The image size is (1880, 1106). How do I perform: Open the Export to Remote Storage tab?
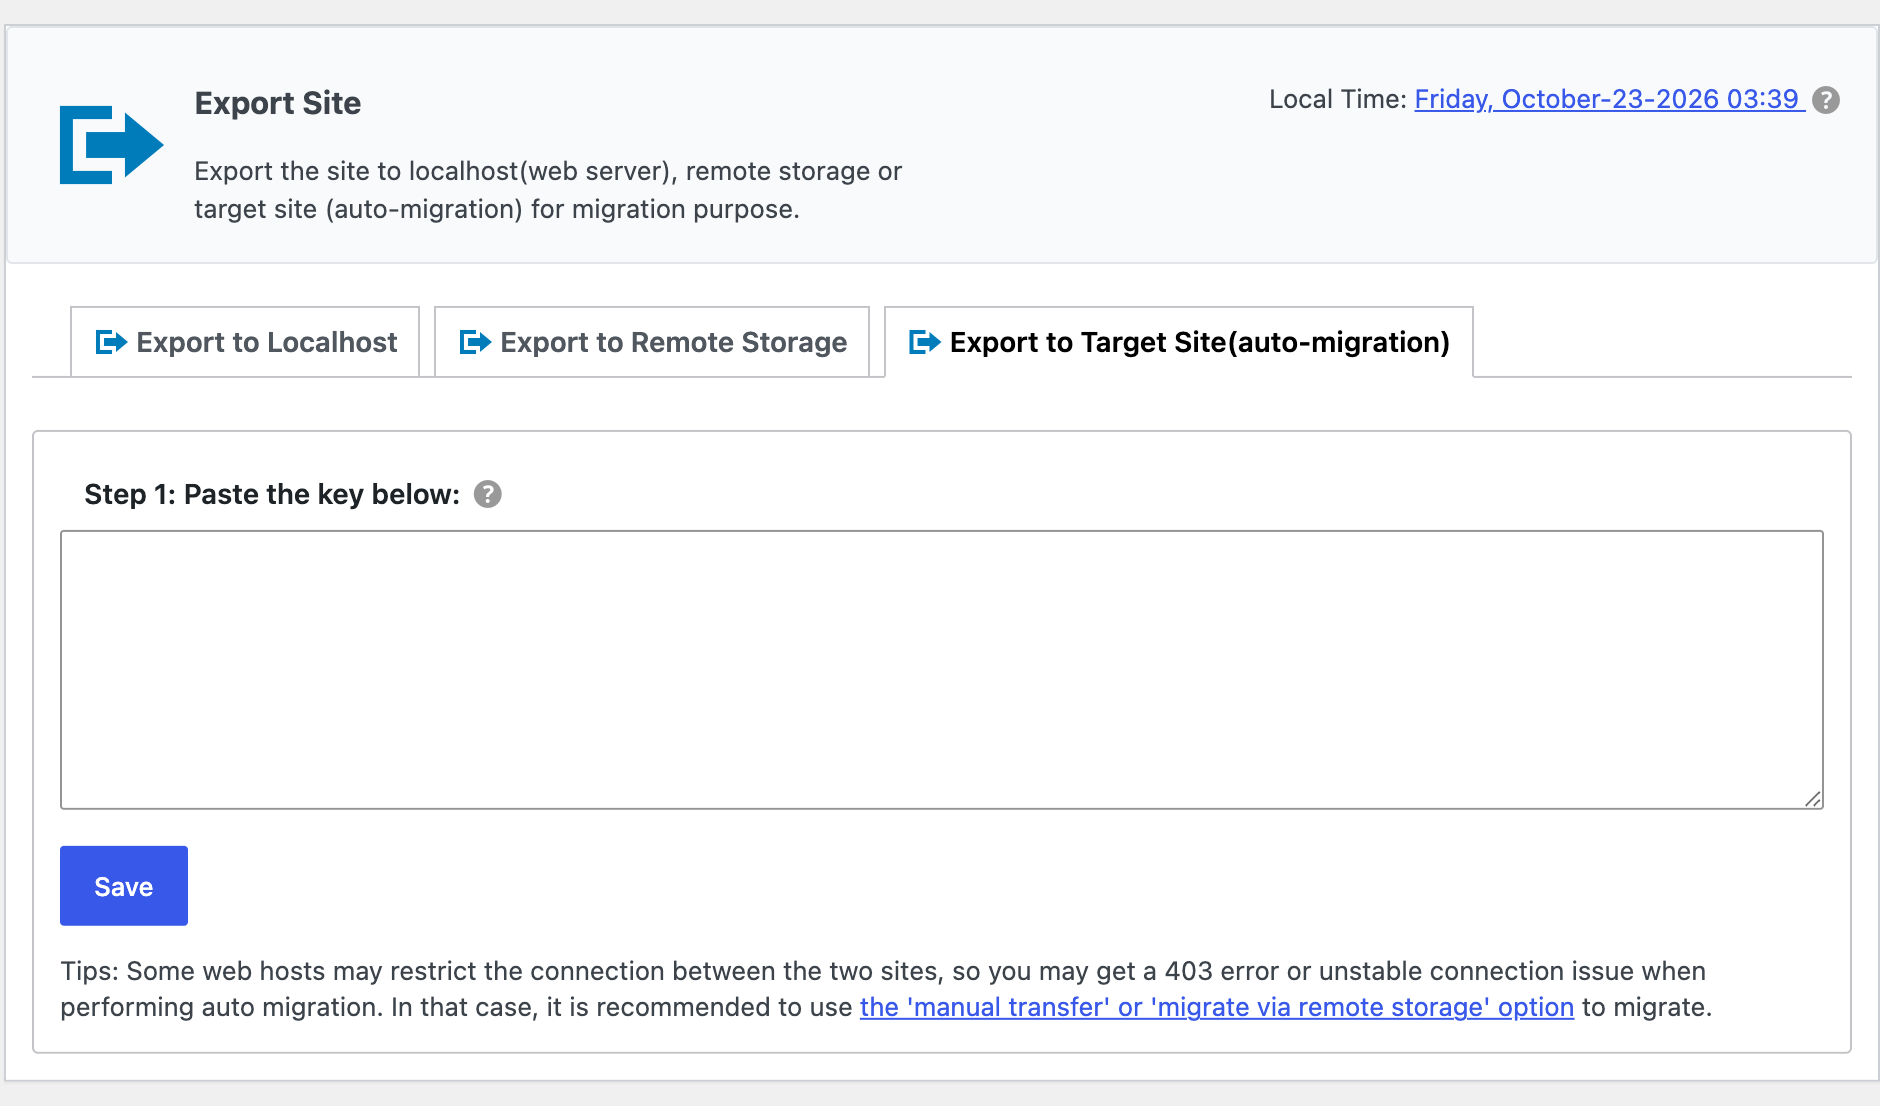coord(652,342)
